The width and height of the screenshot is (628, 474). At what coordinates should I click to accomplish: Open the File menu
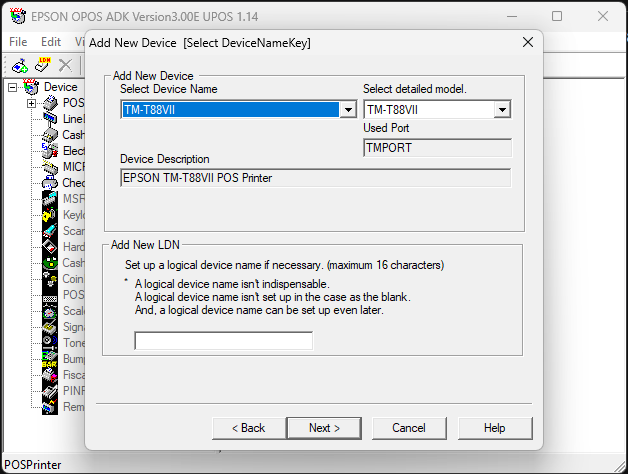click(x=18, y=42)
